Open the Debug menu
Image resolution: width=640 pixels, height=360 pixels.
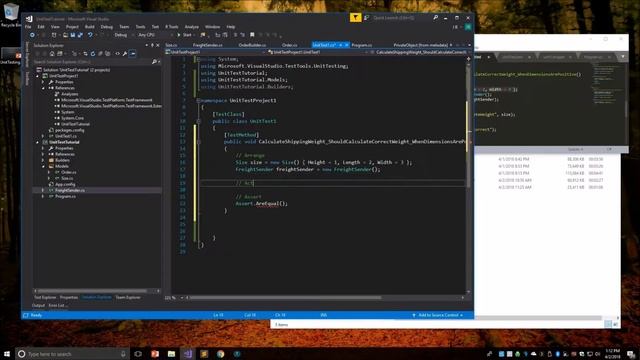107,27
